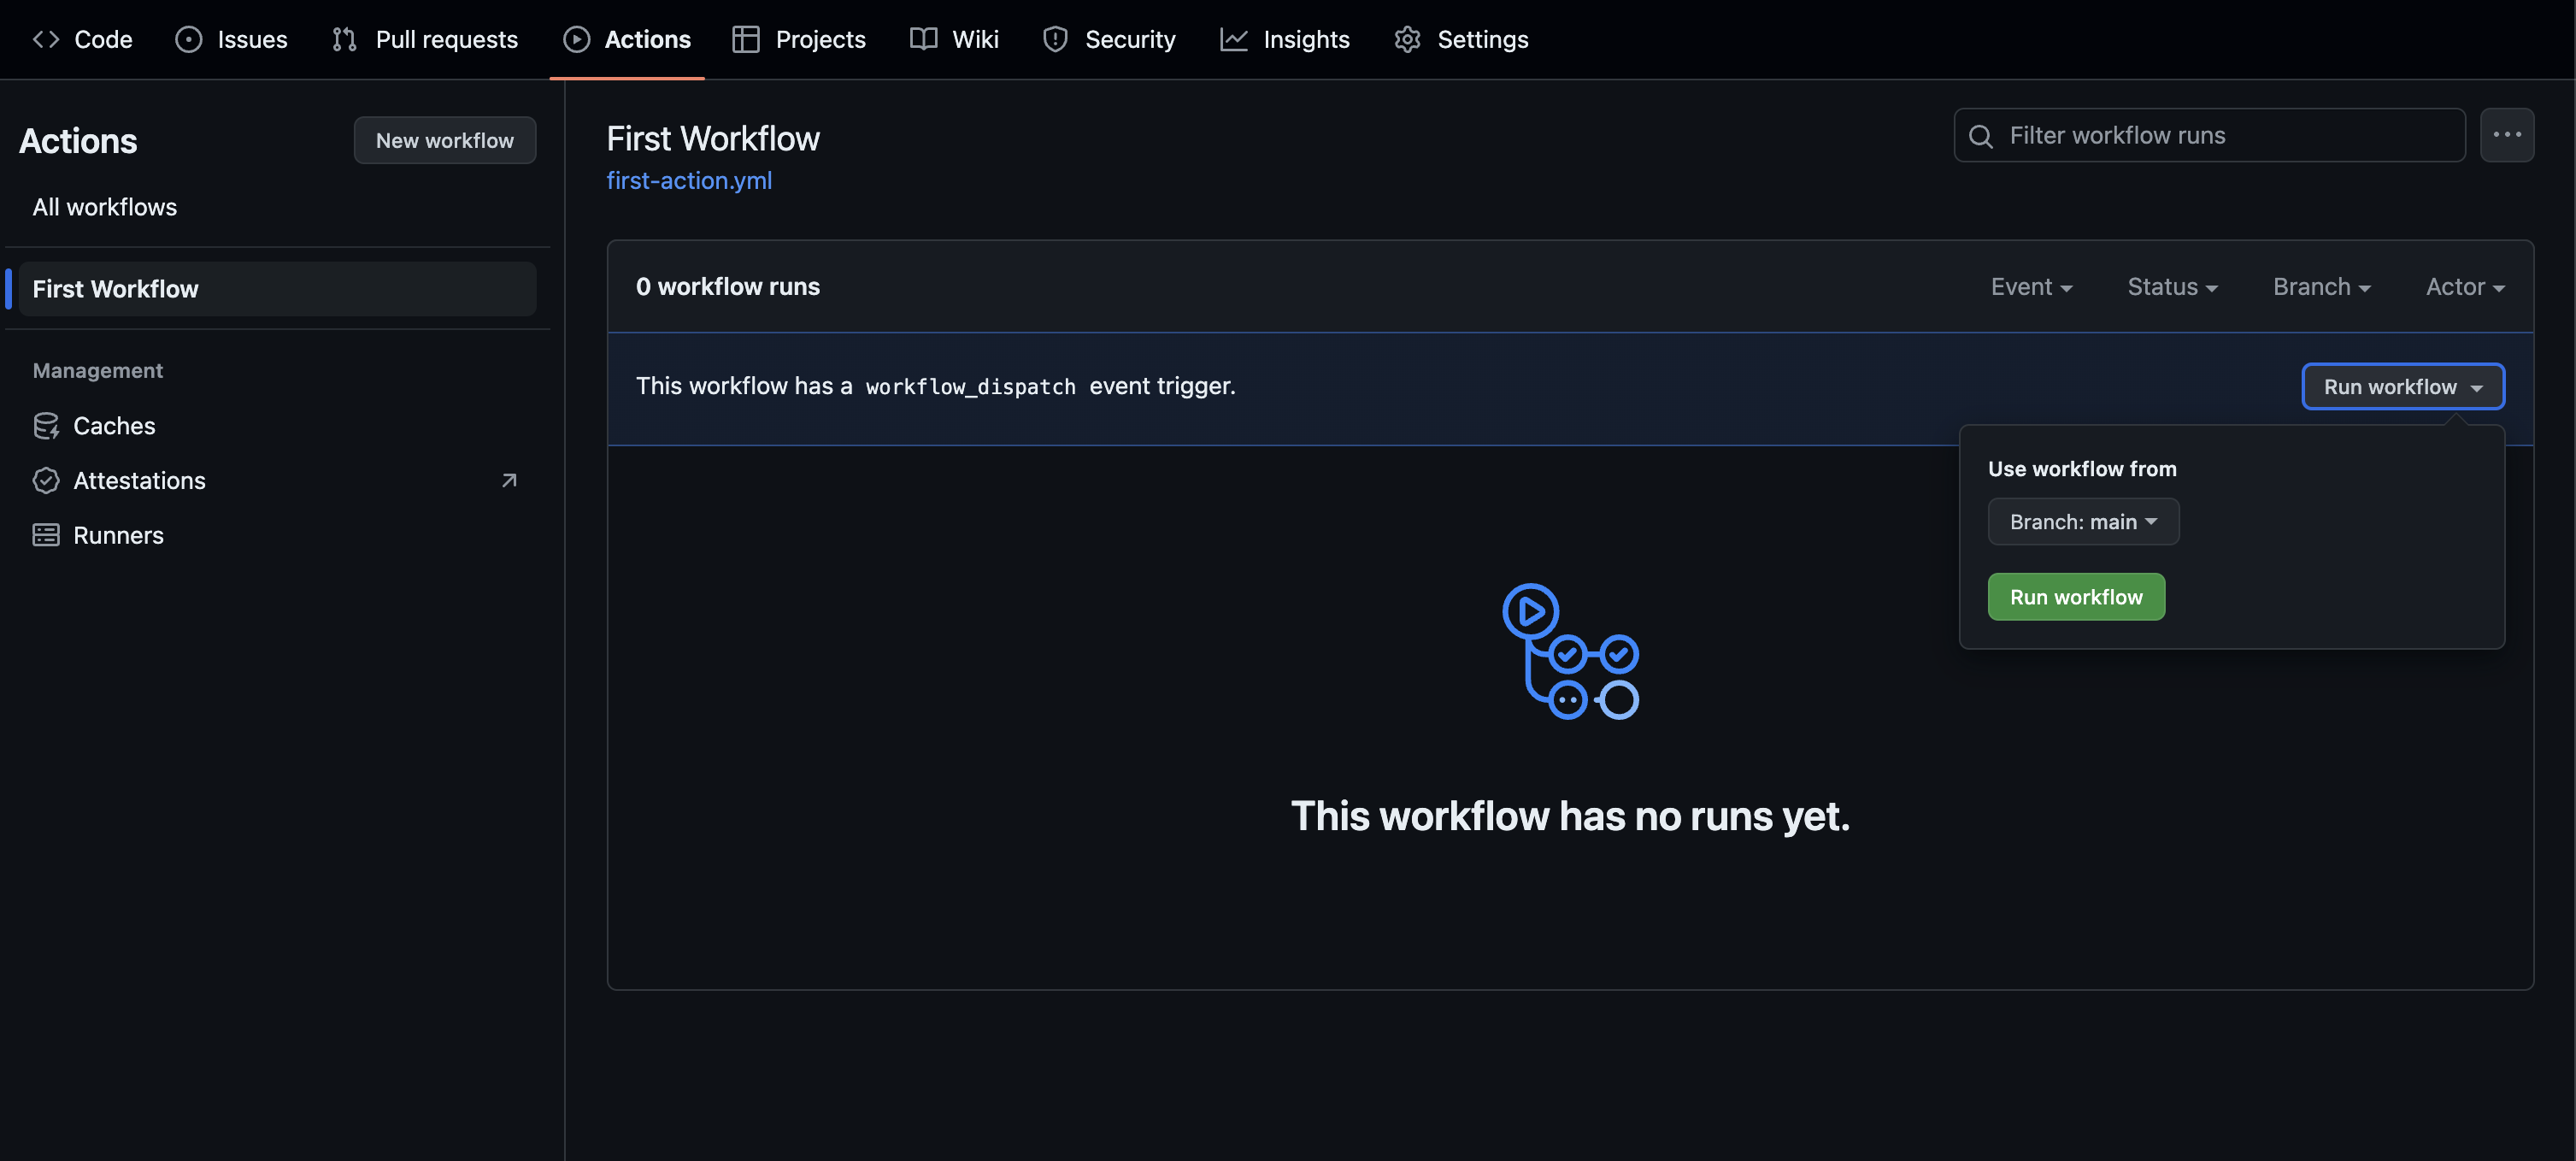Click the '0 workflow runs' text
This screenshot has width=2576, height=1161.
[728, 287]
